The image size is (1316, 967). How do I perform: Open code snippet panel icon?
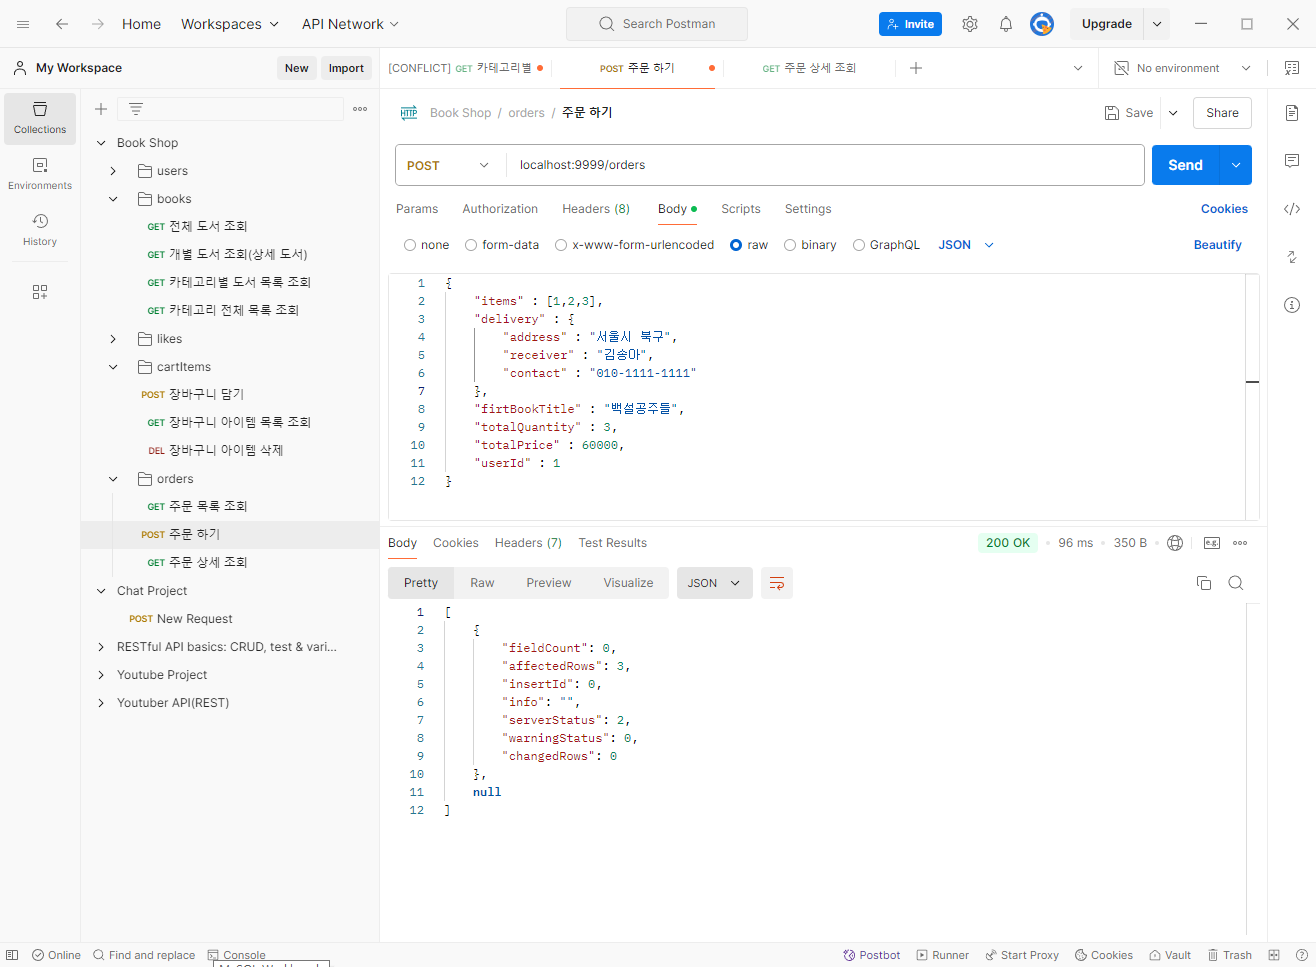point(1292,209)
